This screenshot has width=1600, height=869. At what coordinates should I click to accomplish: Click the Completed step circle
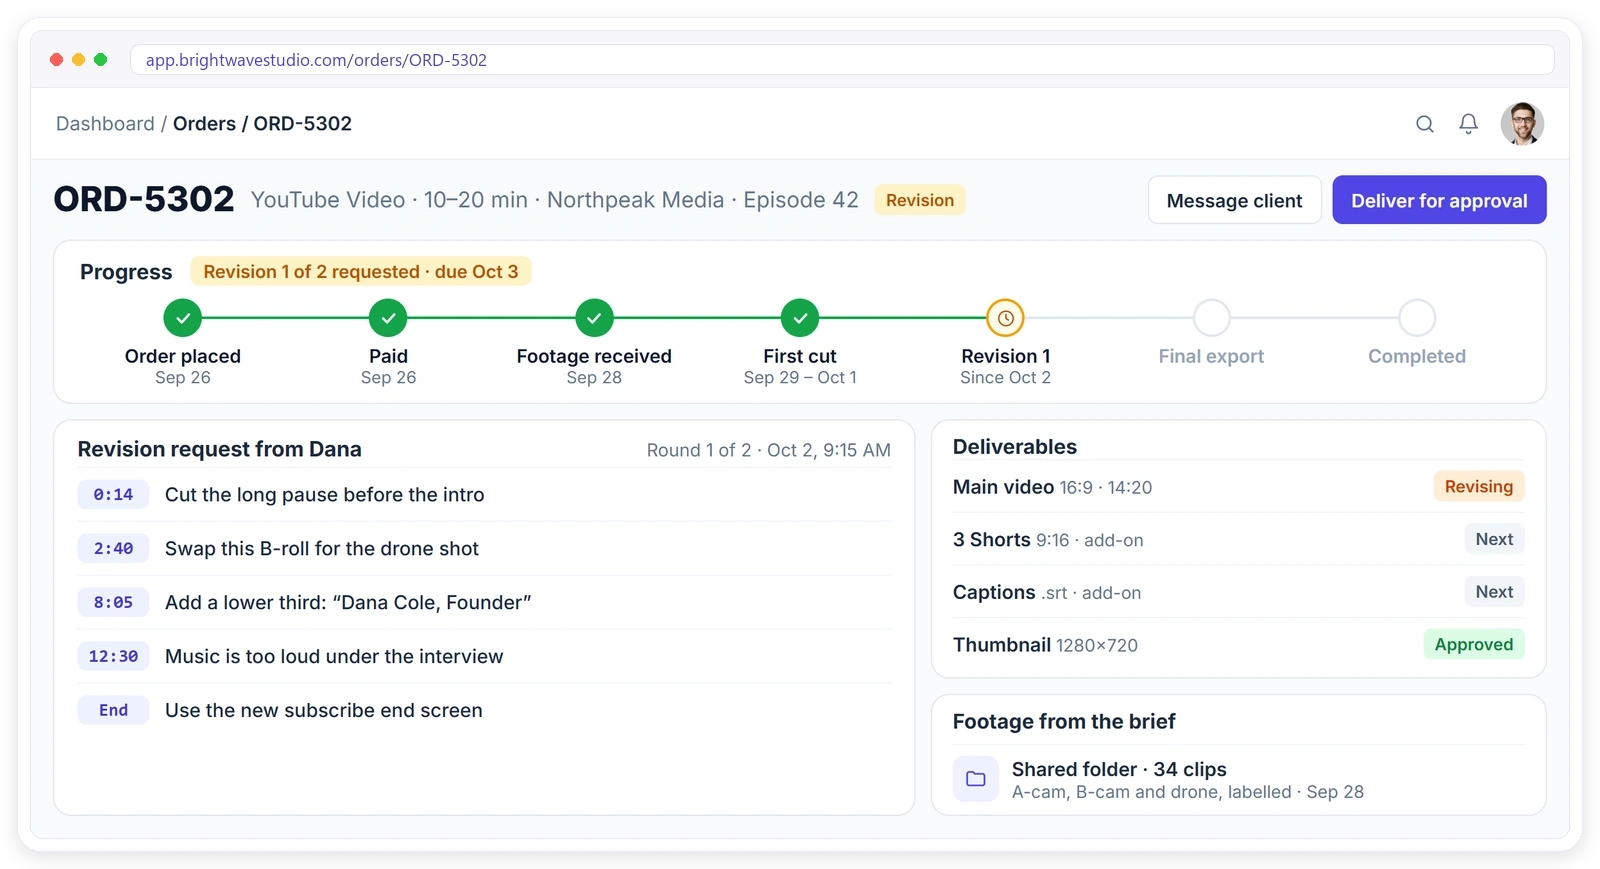click(x=1417, y=318)
